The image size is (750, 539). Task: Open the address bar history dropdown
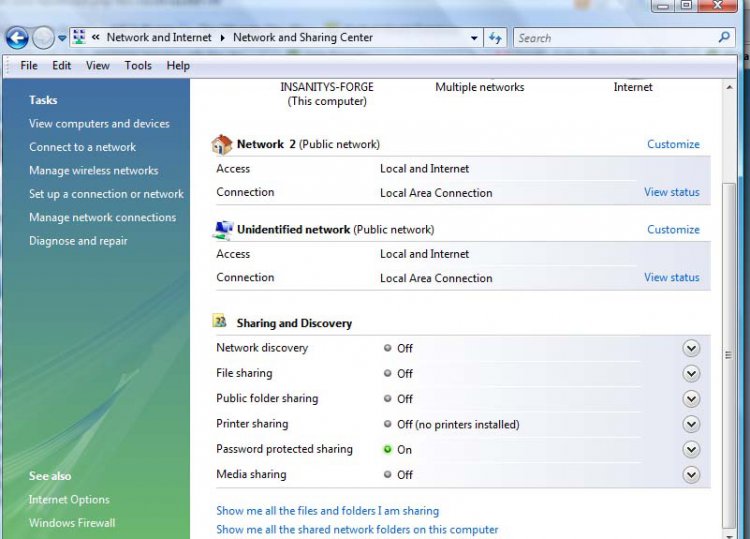click(474, 38)
